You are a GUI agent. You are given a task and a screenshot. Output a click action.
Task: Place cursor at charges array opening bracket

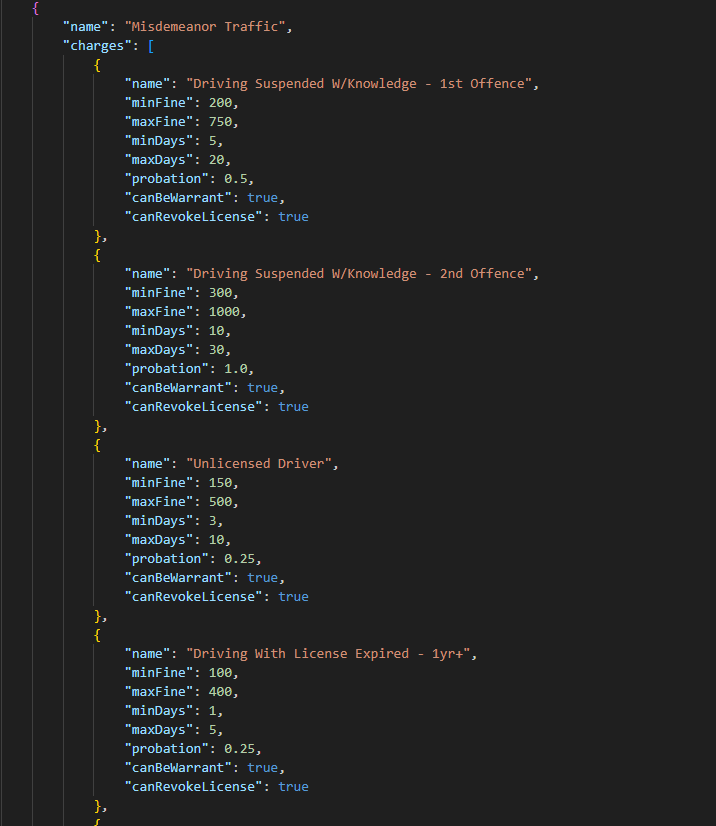(149, 46)
